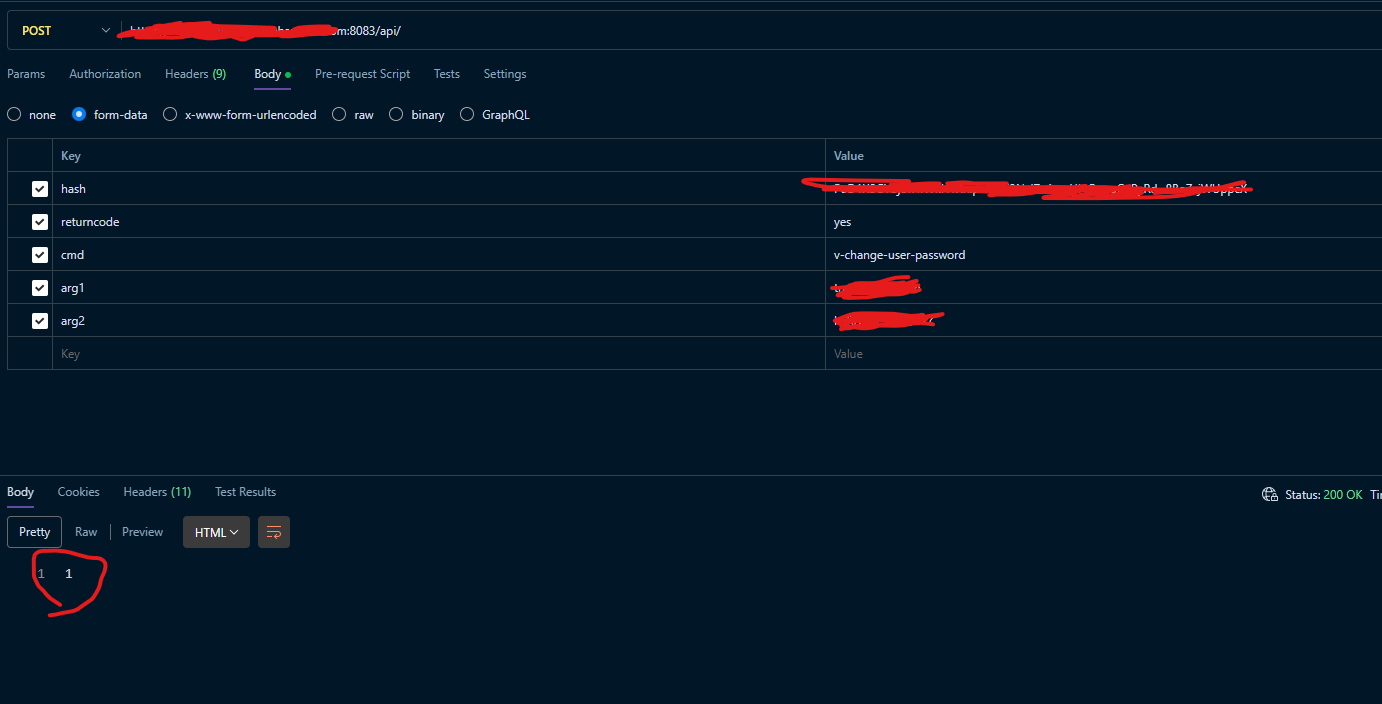The image size is (1382, 704).
Task: Select the request Body tab
Action: [x=272, y=74]
